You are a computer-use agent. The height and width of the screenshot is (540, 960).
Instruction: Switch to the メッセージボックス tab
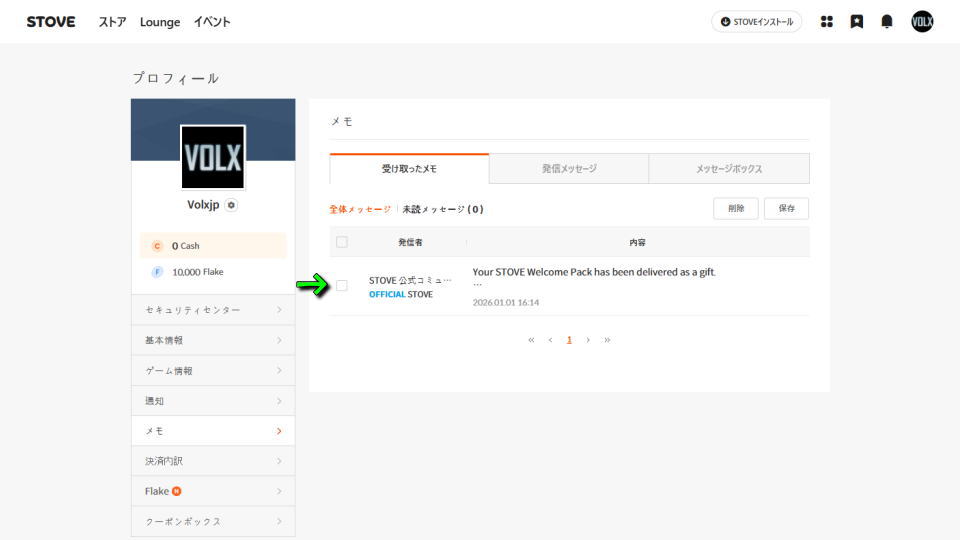click(x=729, y=169)
